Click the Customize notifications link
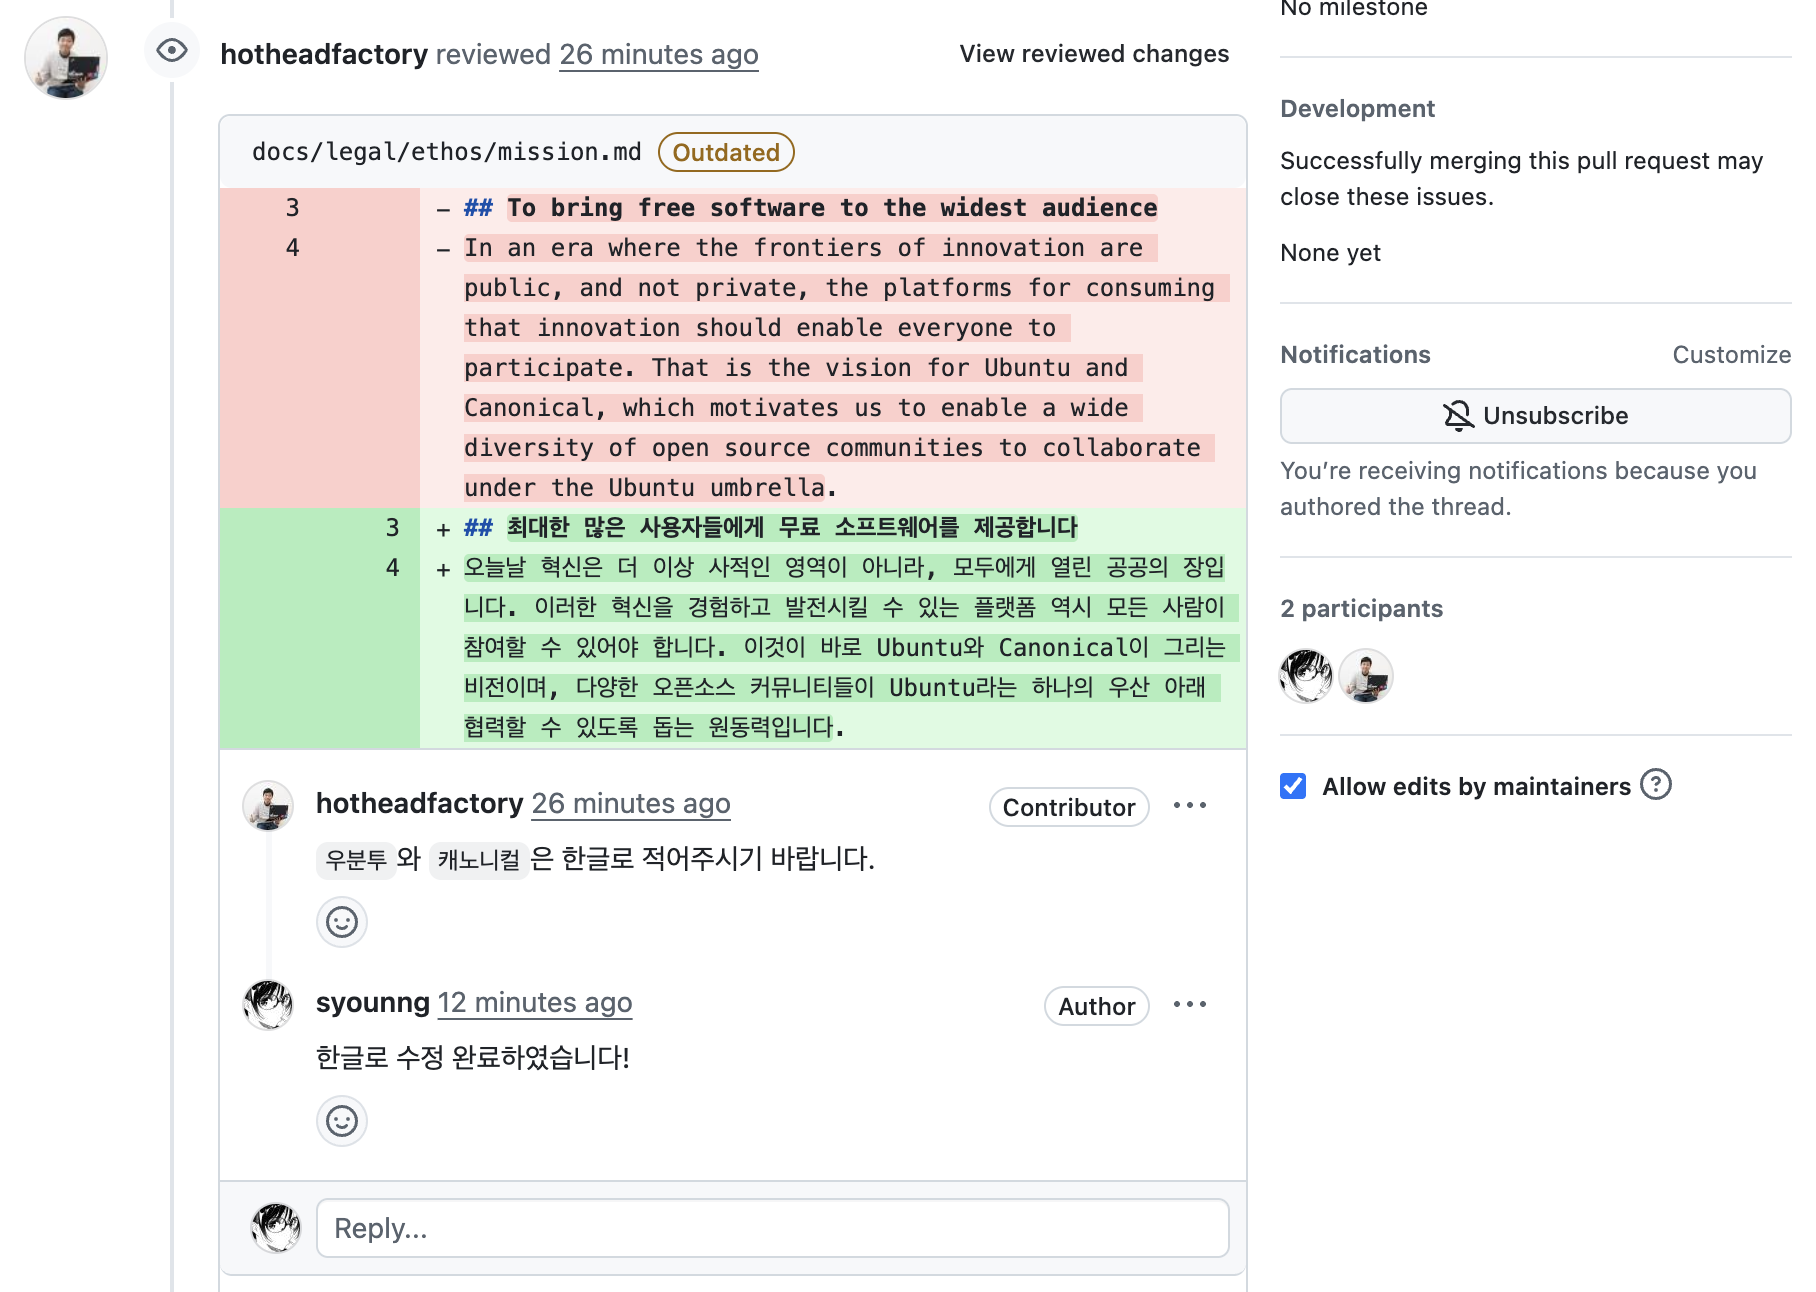Image resolution: width=1816 pixels, height=1292 pixels. pos(1731,354)
